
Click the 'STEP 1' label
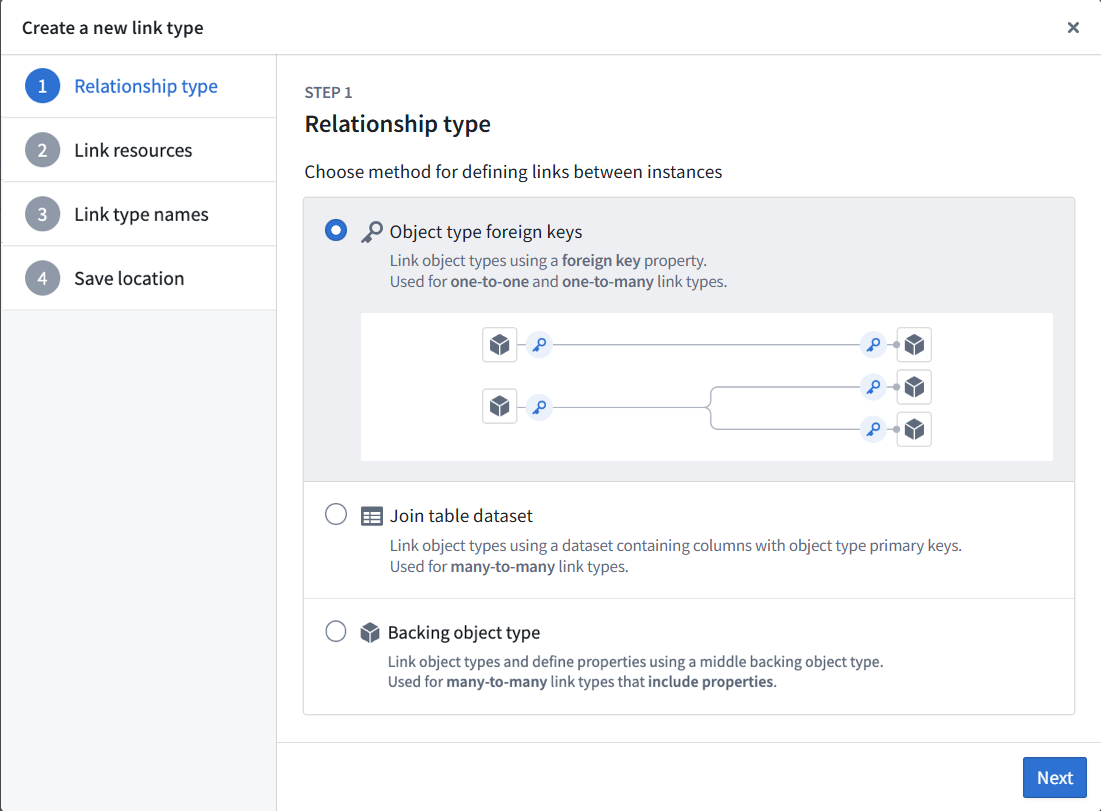point(328,93)
